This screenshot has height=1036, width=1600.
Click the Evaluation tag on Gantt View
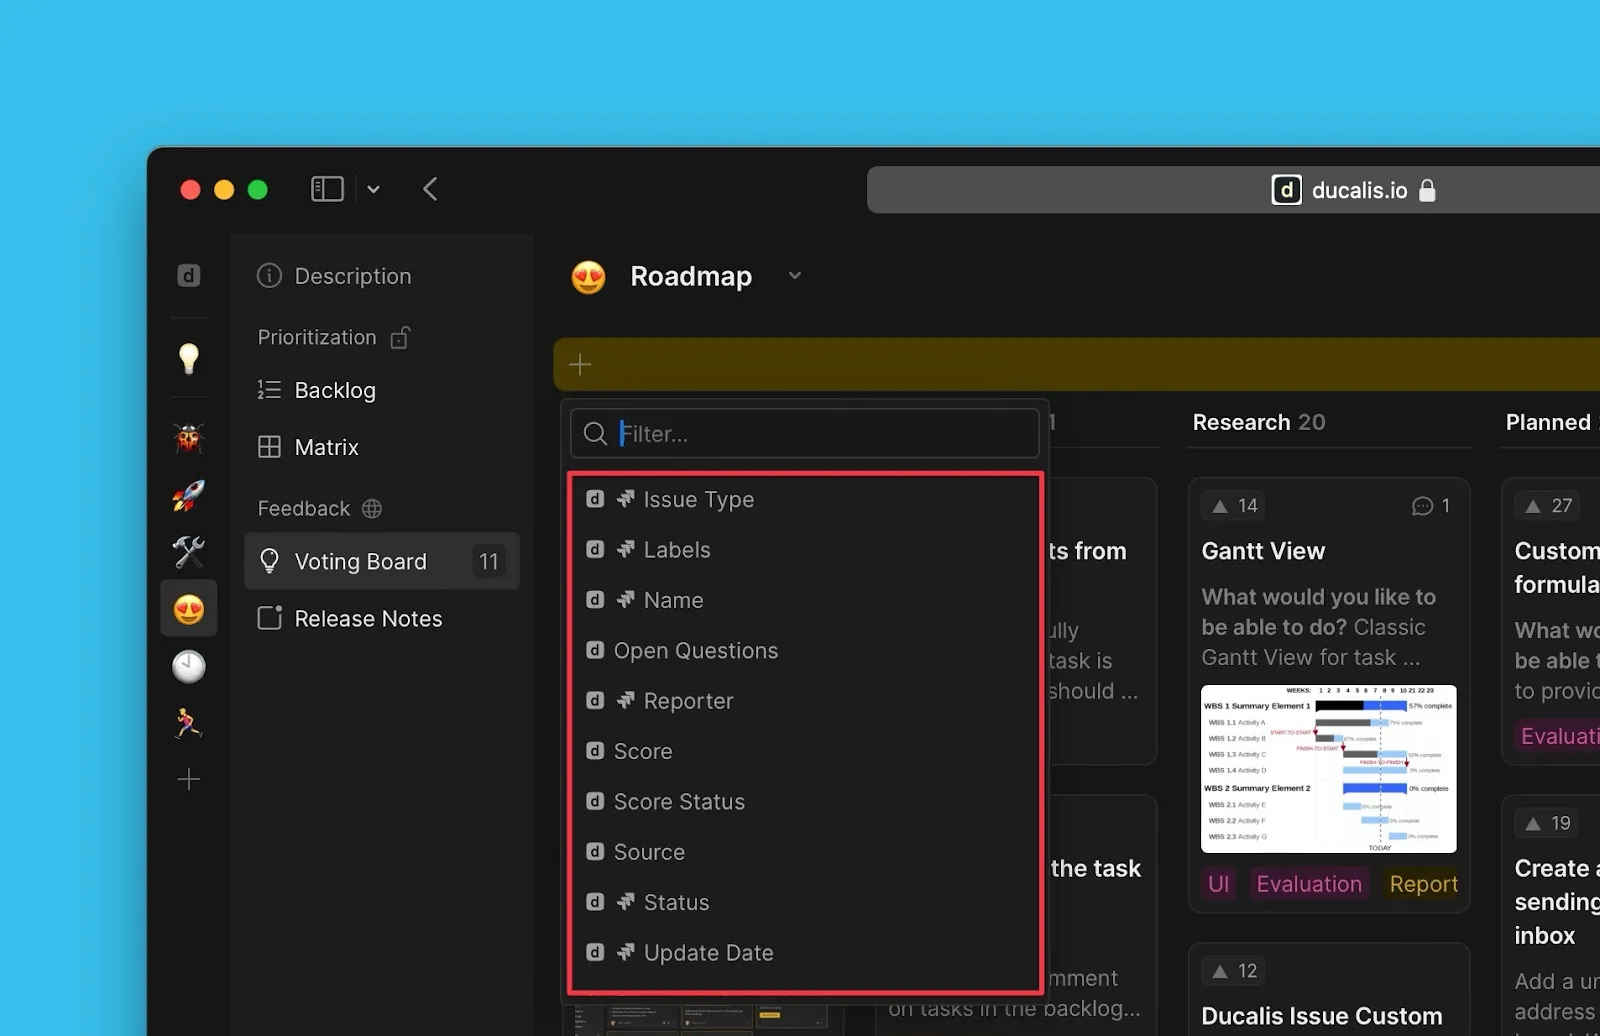[1308, 884]
